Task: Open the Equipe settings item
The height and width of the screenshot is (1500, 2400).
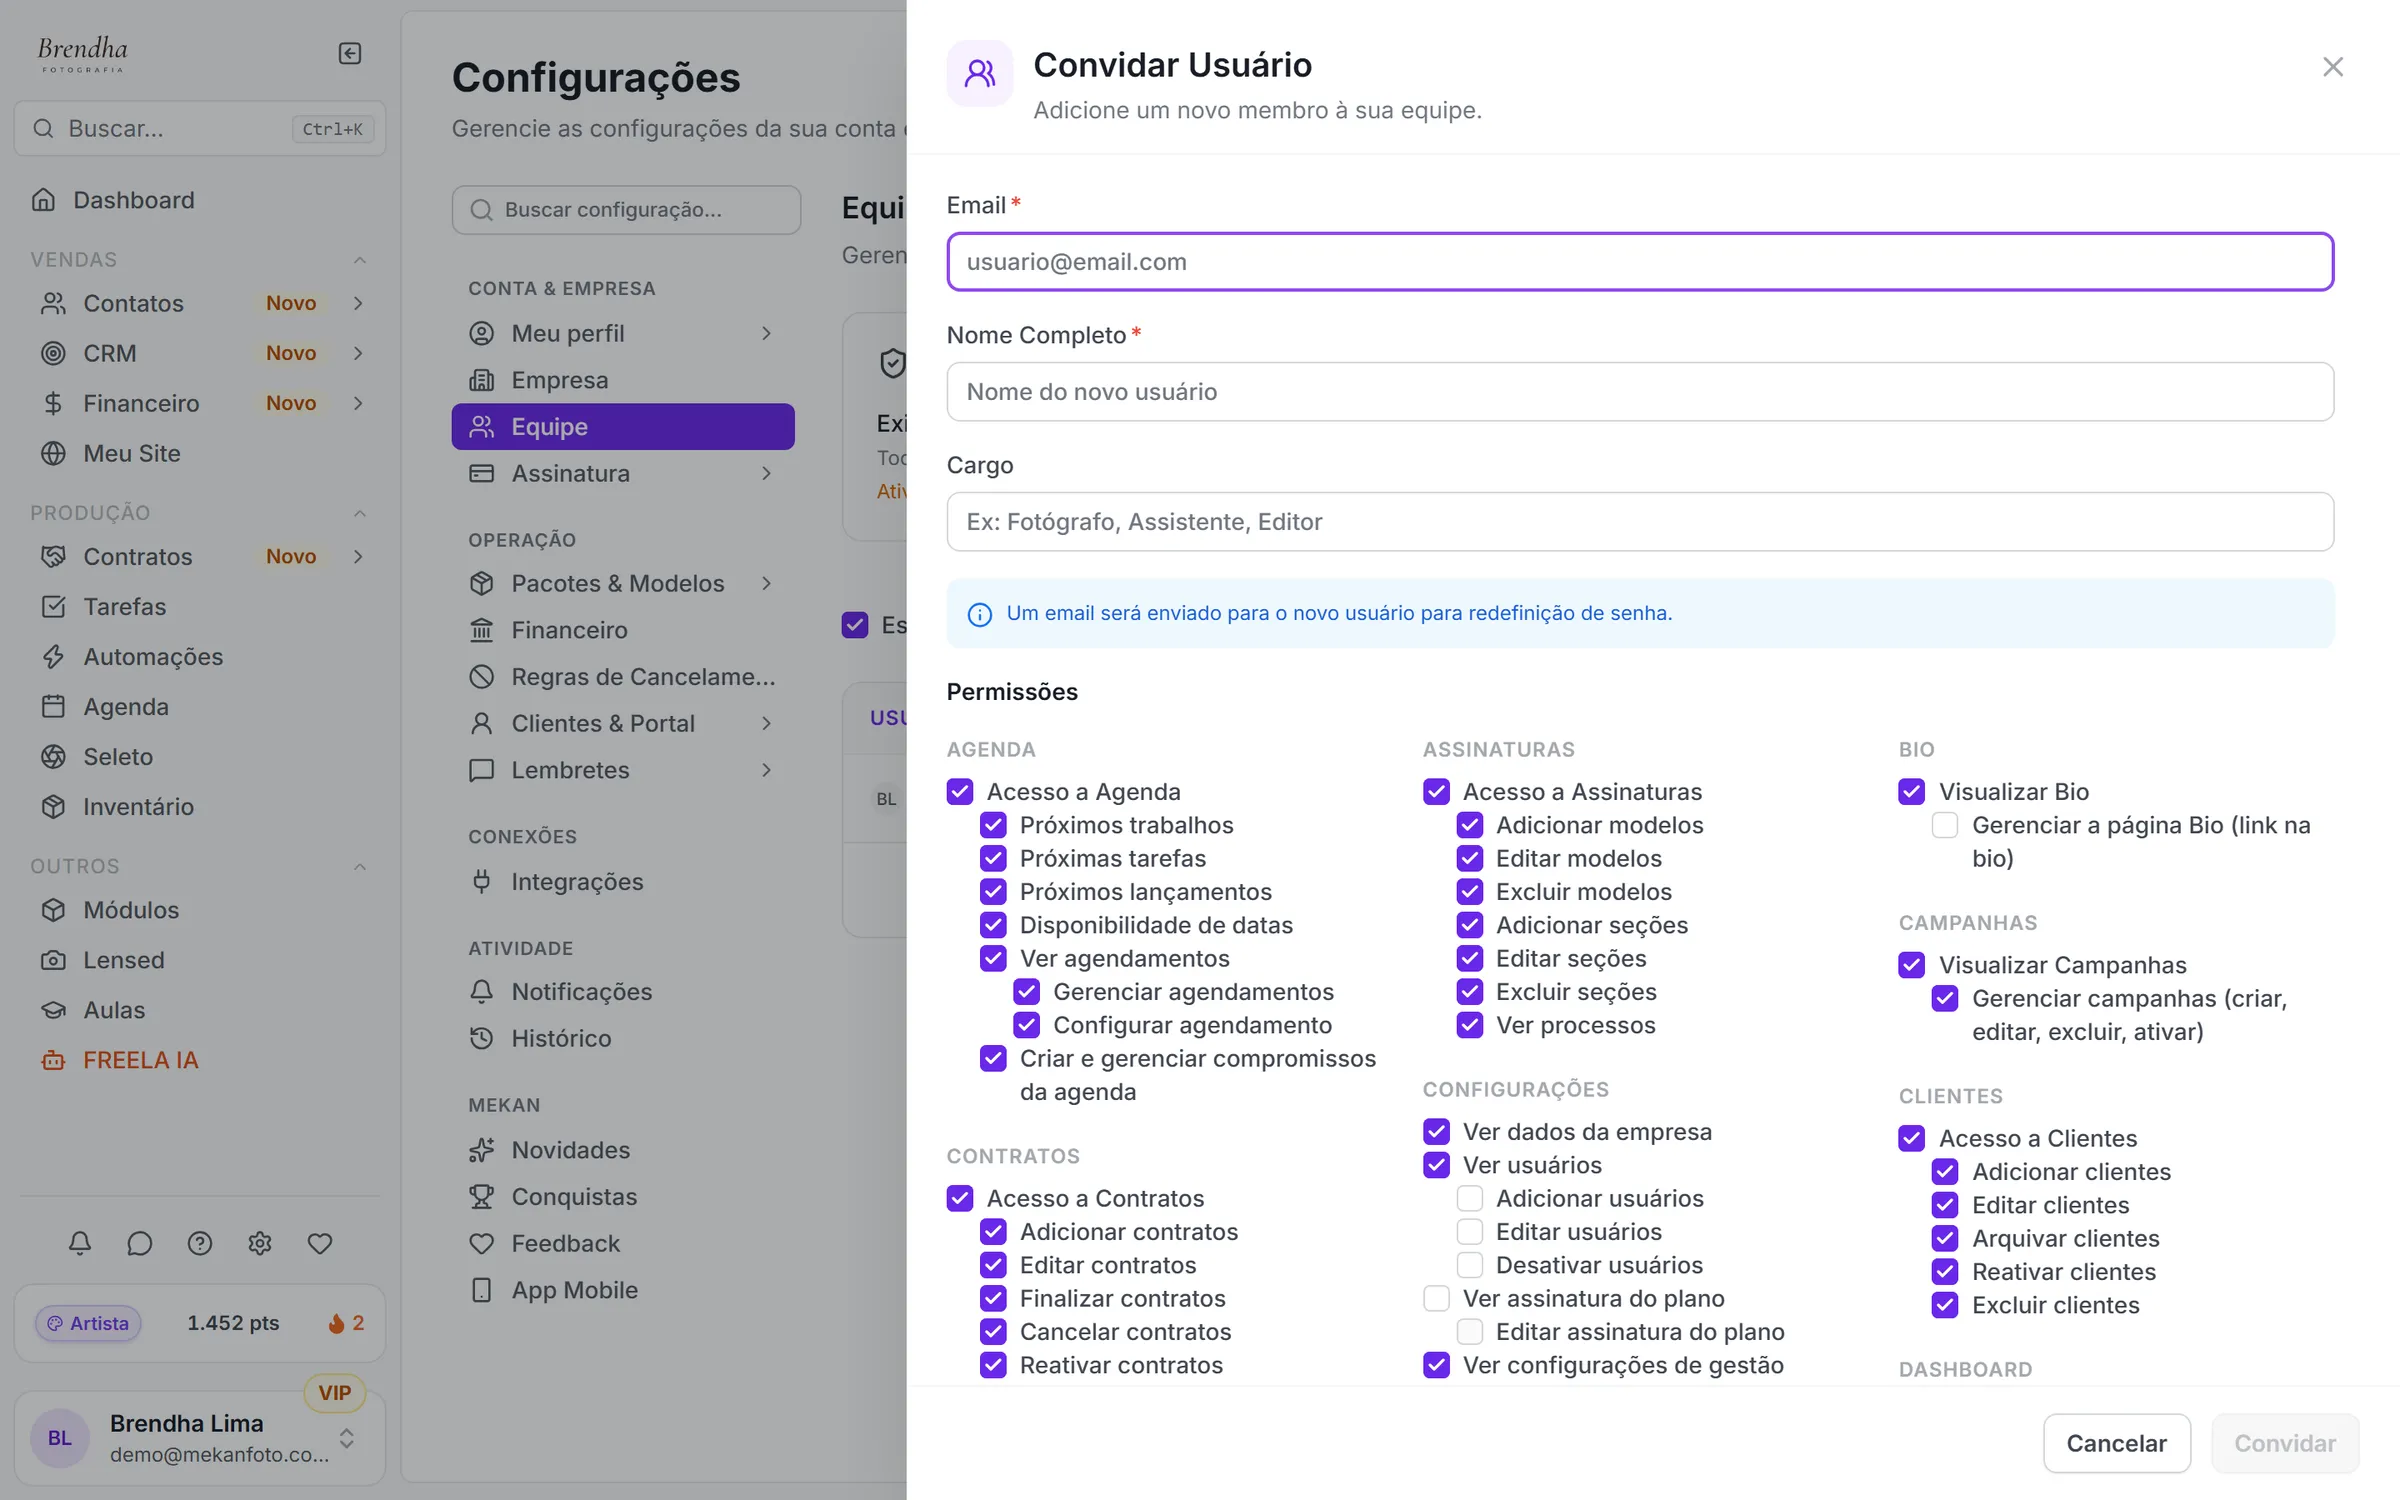Action: (623, 427)
